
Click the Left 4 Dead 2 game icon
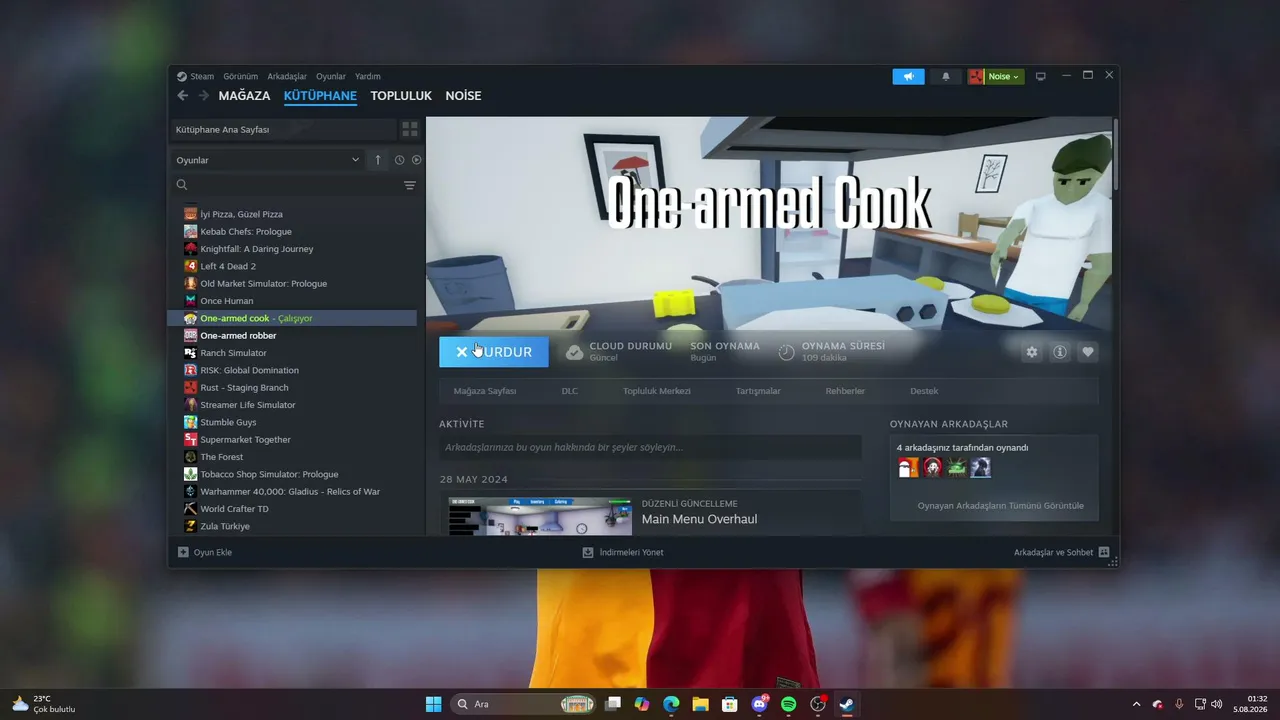pyautogui.click(x=191, y=266)
